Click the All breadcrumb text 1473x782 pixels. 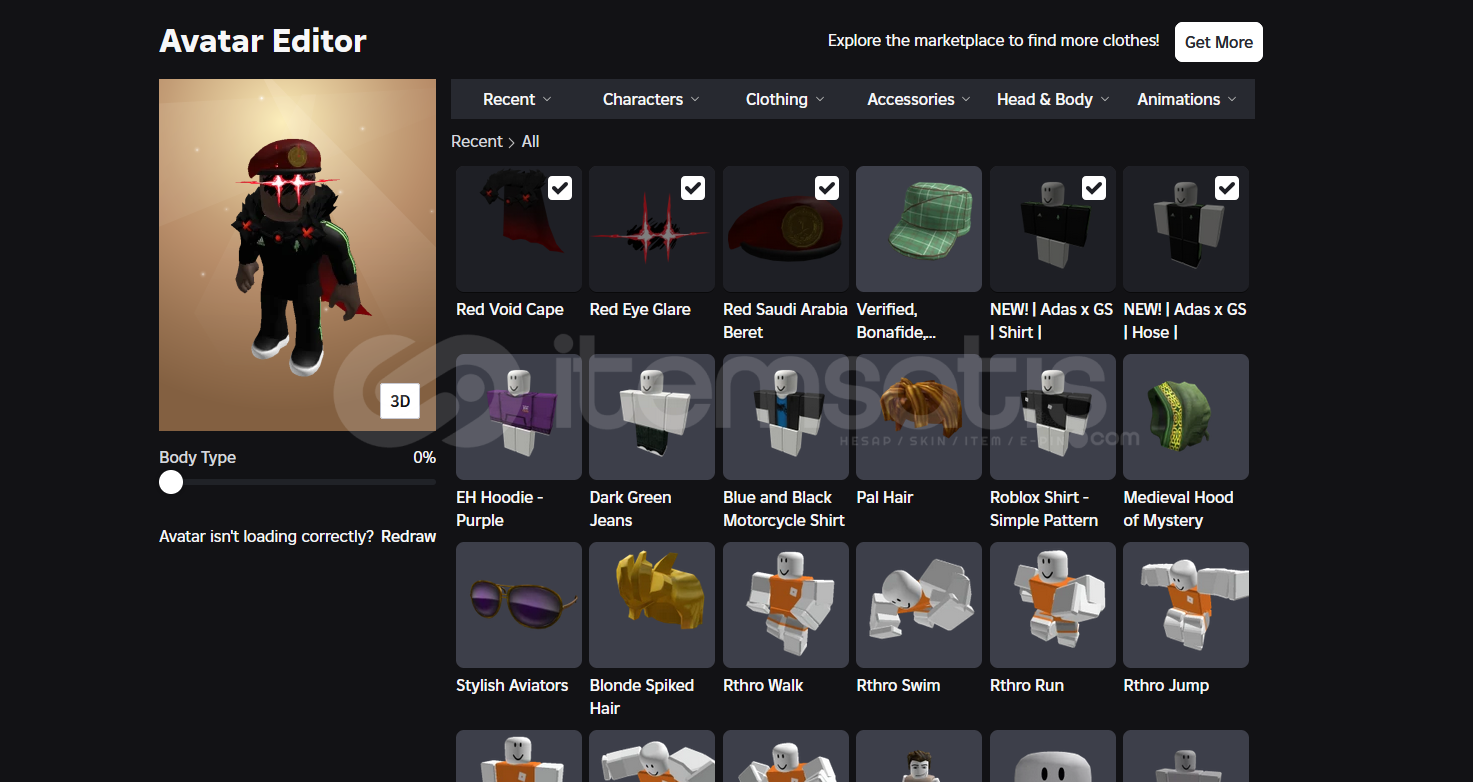(530, 141)
